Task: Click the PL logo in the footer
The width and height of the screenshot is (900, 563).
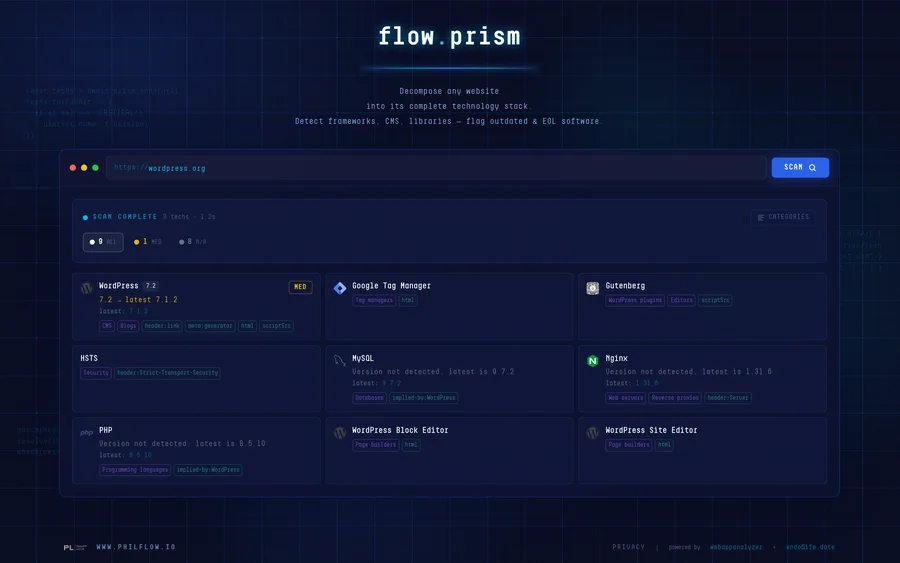Action: pyautogui.click(x=75, y=548)
